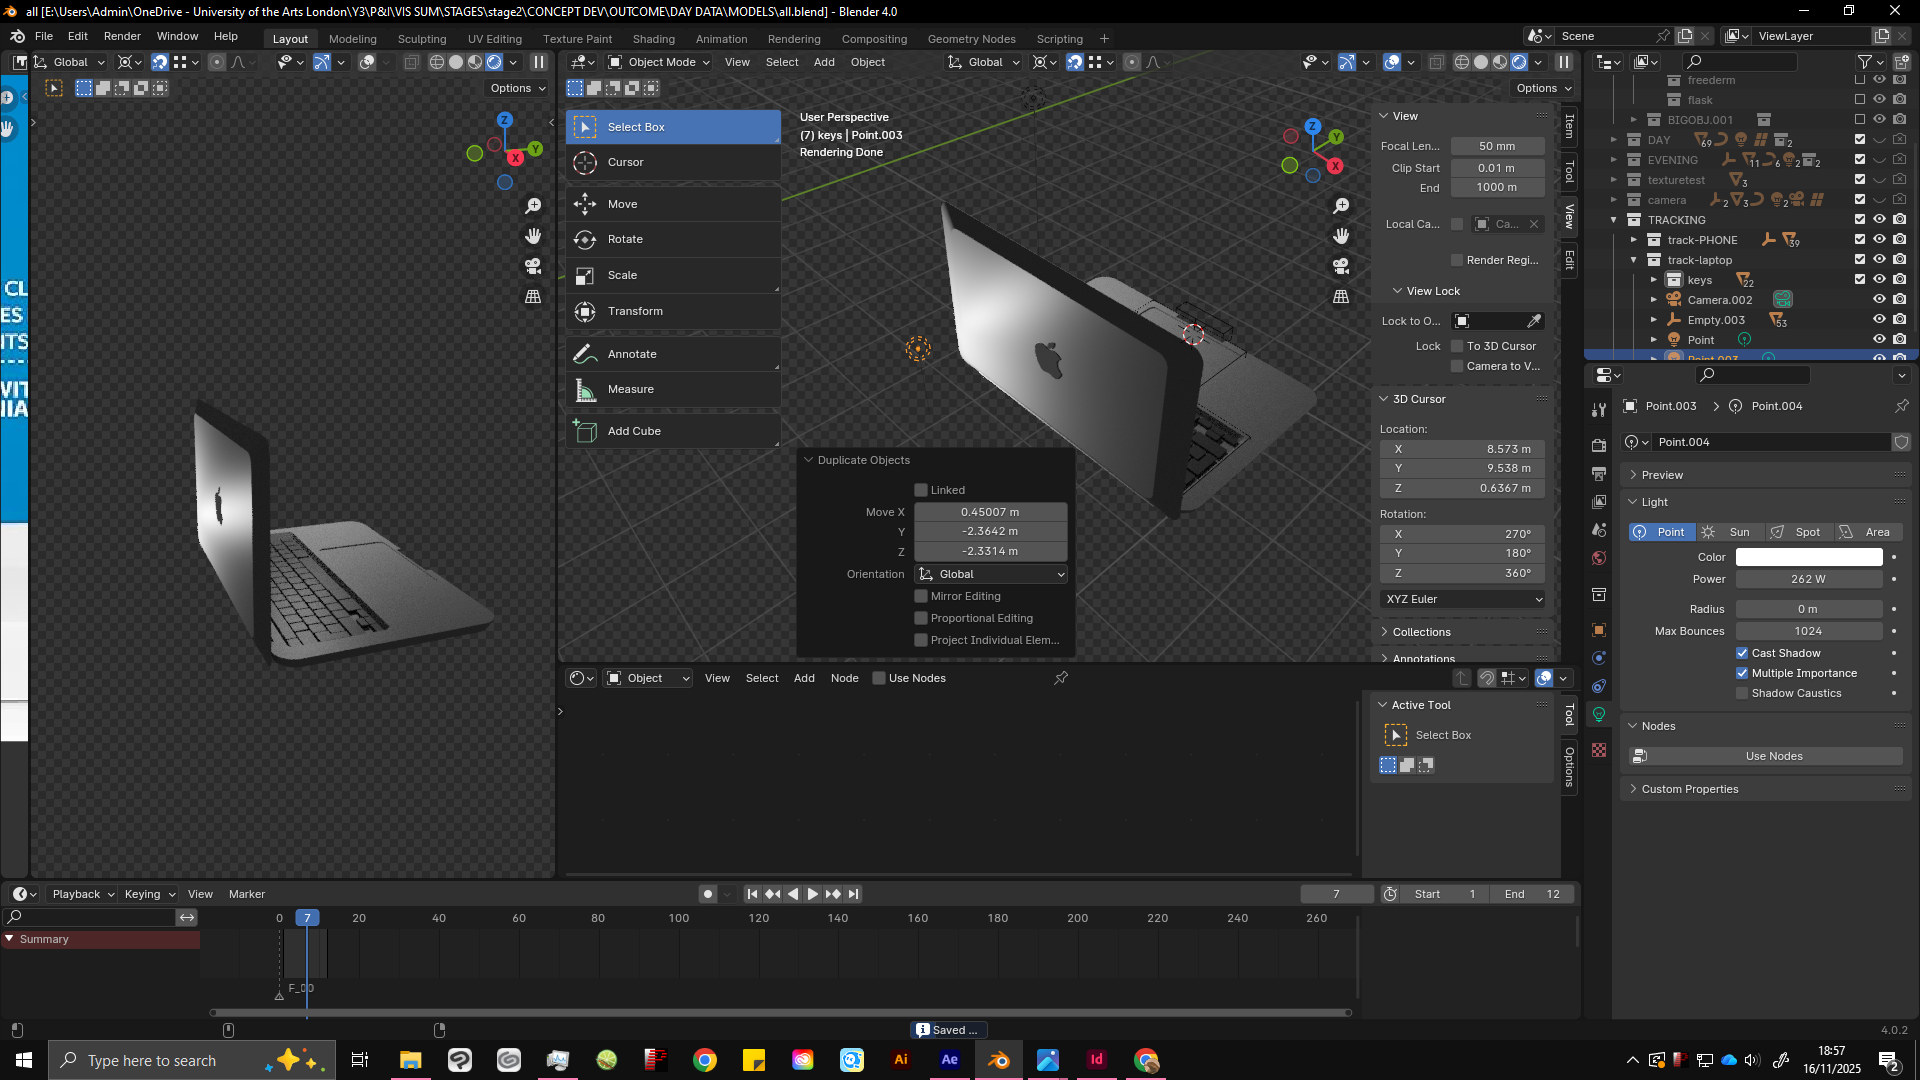The width and height of the screenshot is (1920, 1080).
Task: Disable Cast Shadow for the light
Action: (x=1742, y=653)
